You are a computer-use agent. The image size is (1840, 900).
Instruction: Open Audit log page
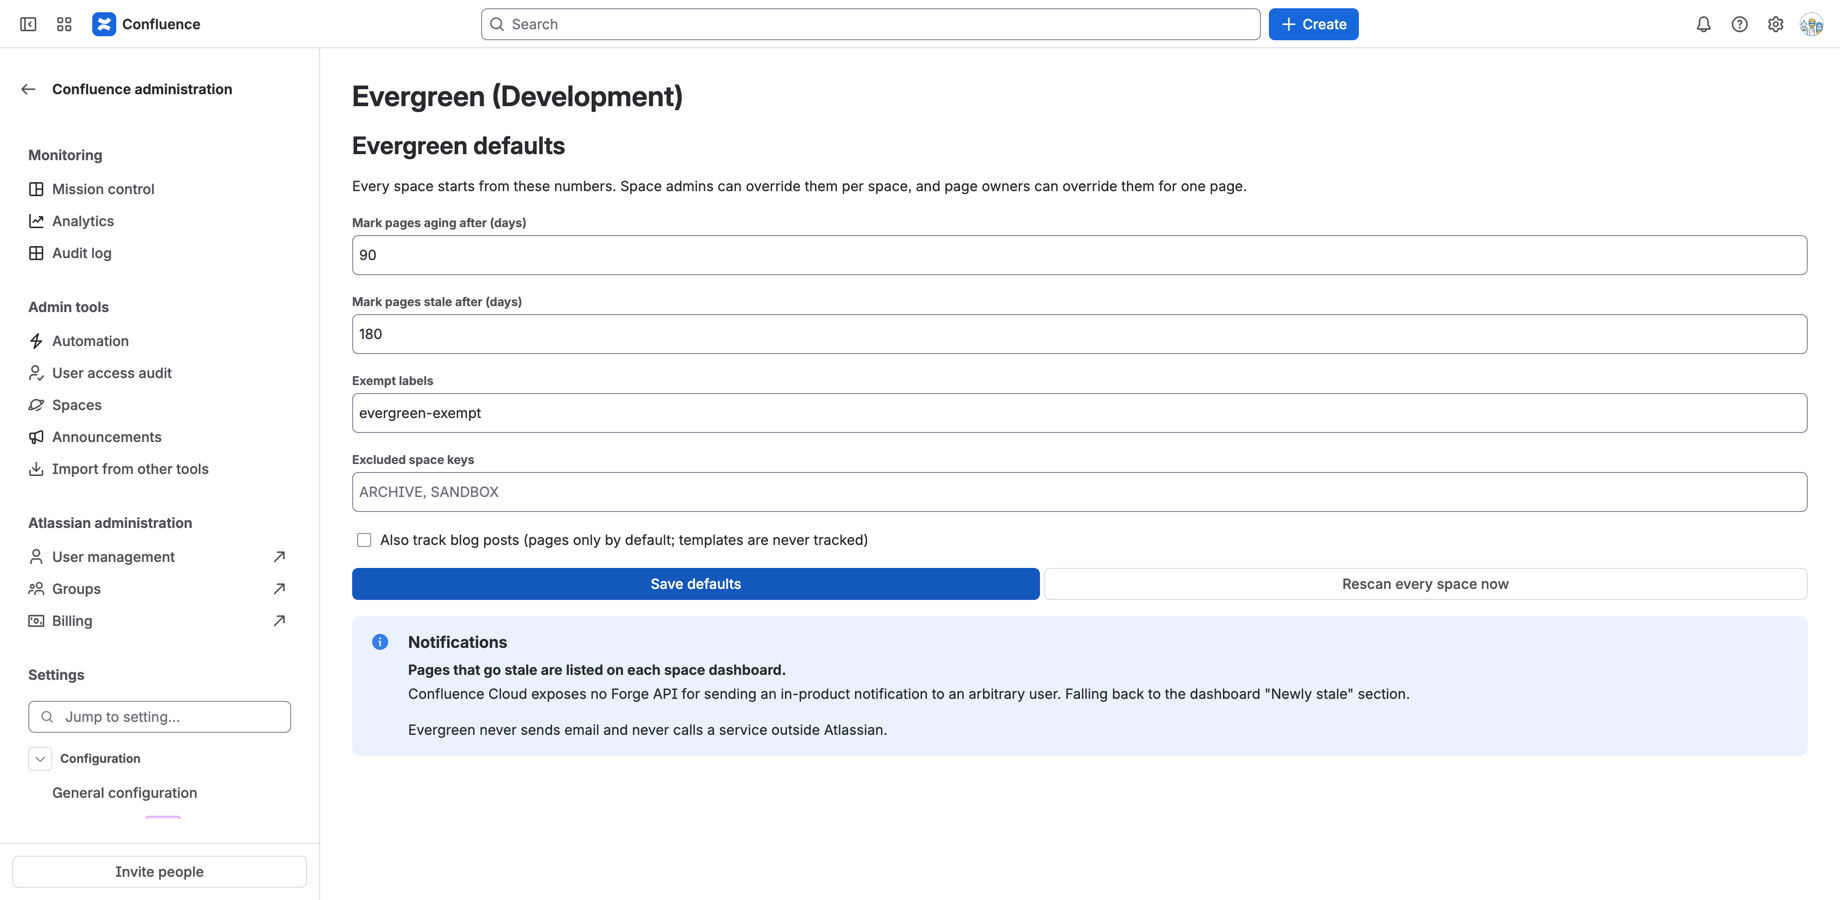point(82,253)
